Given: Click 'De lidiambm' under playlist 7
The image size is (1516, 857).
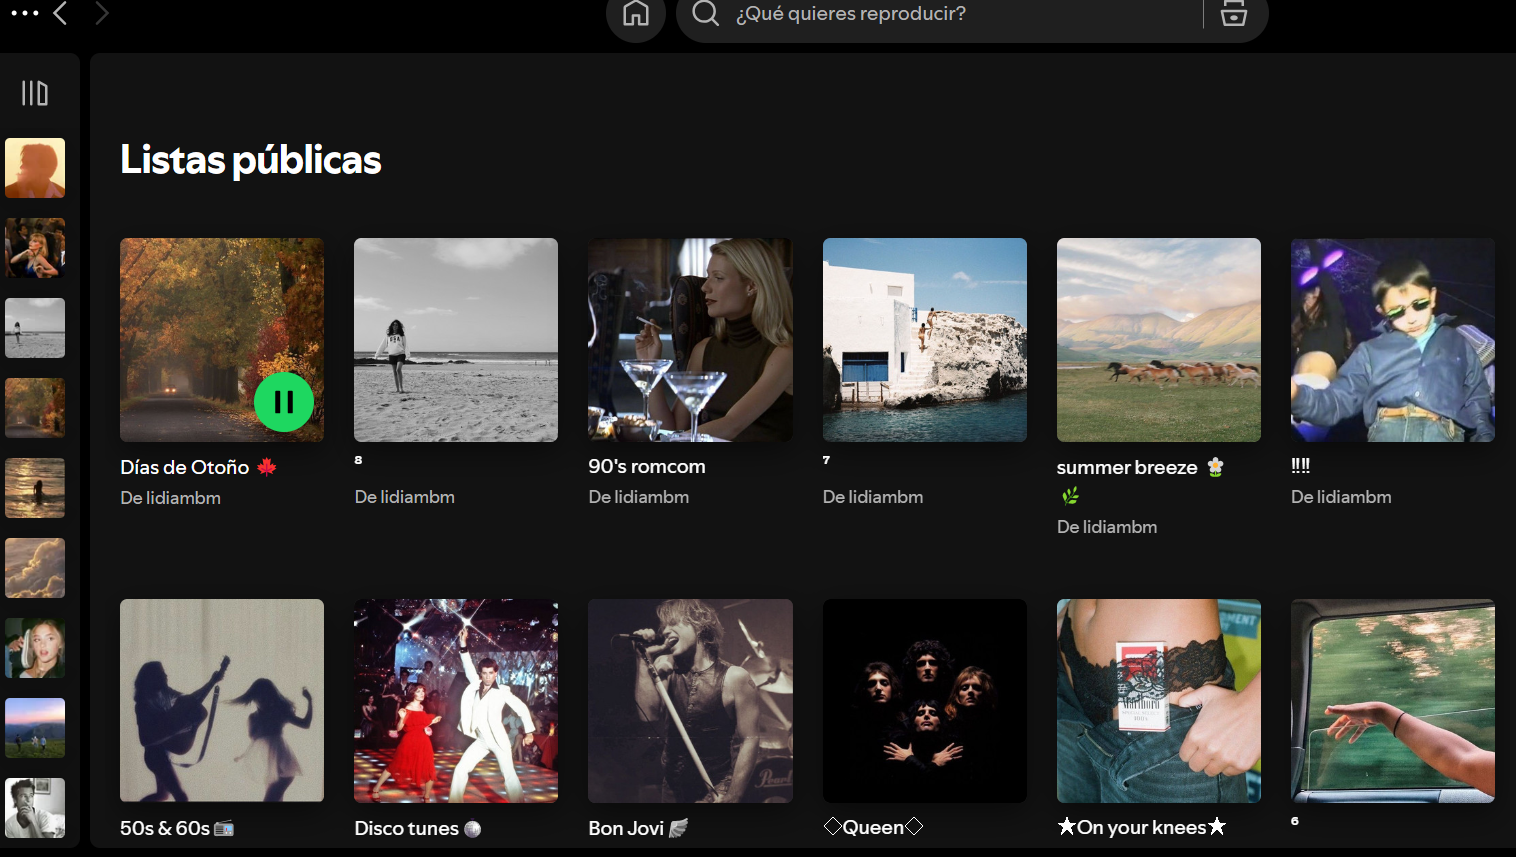Looking at the screenshot, I should (873, 497).
